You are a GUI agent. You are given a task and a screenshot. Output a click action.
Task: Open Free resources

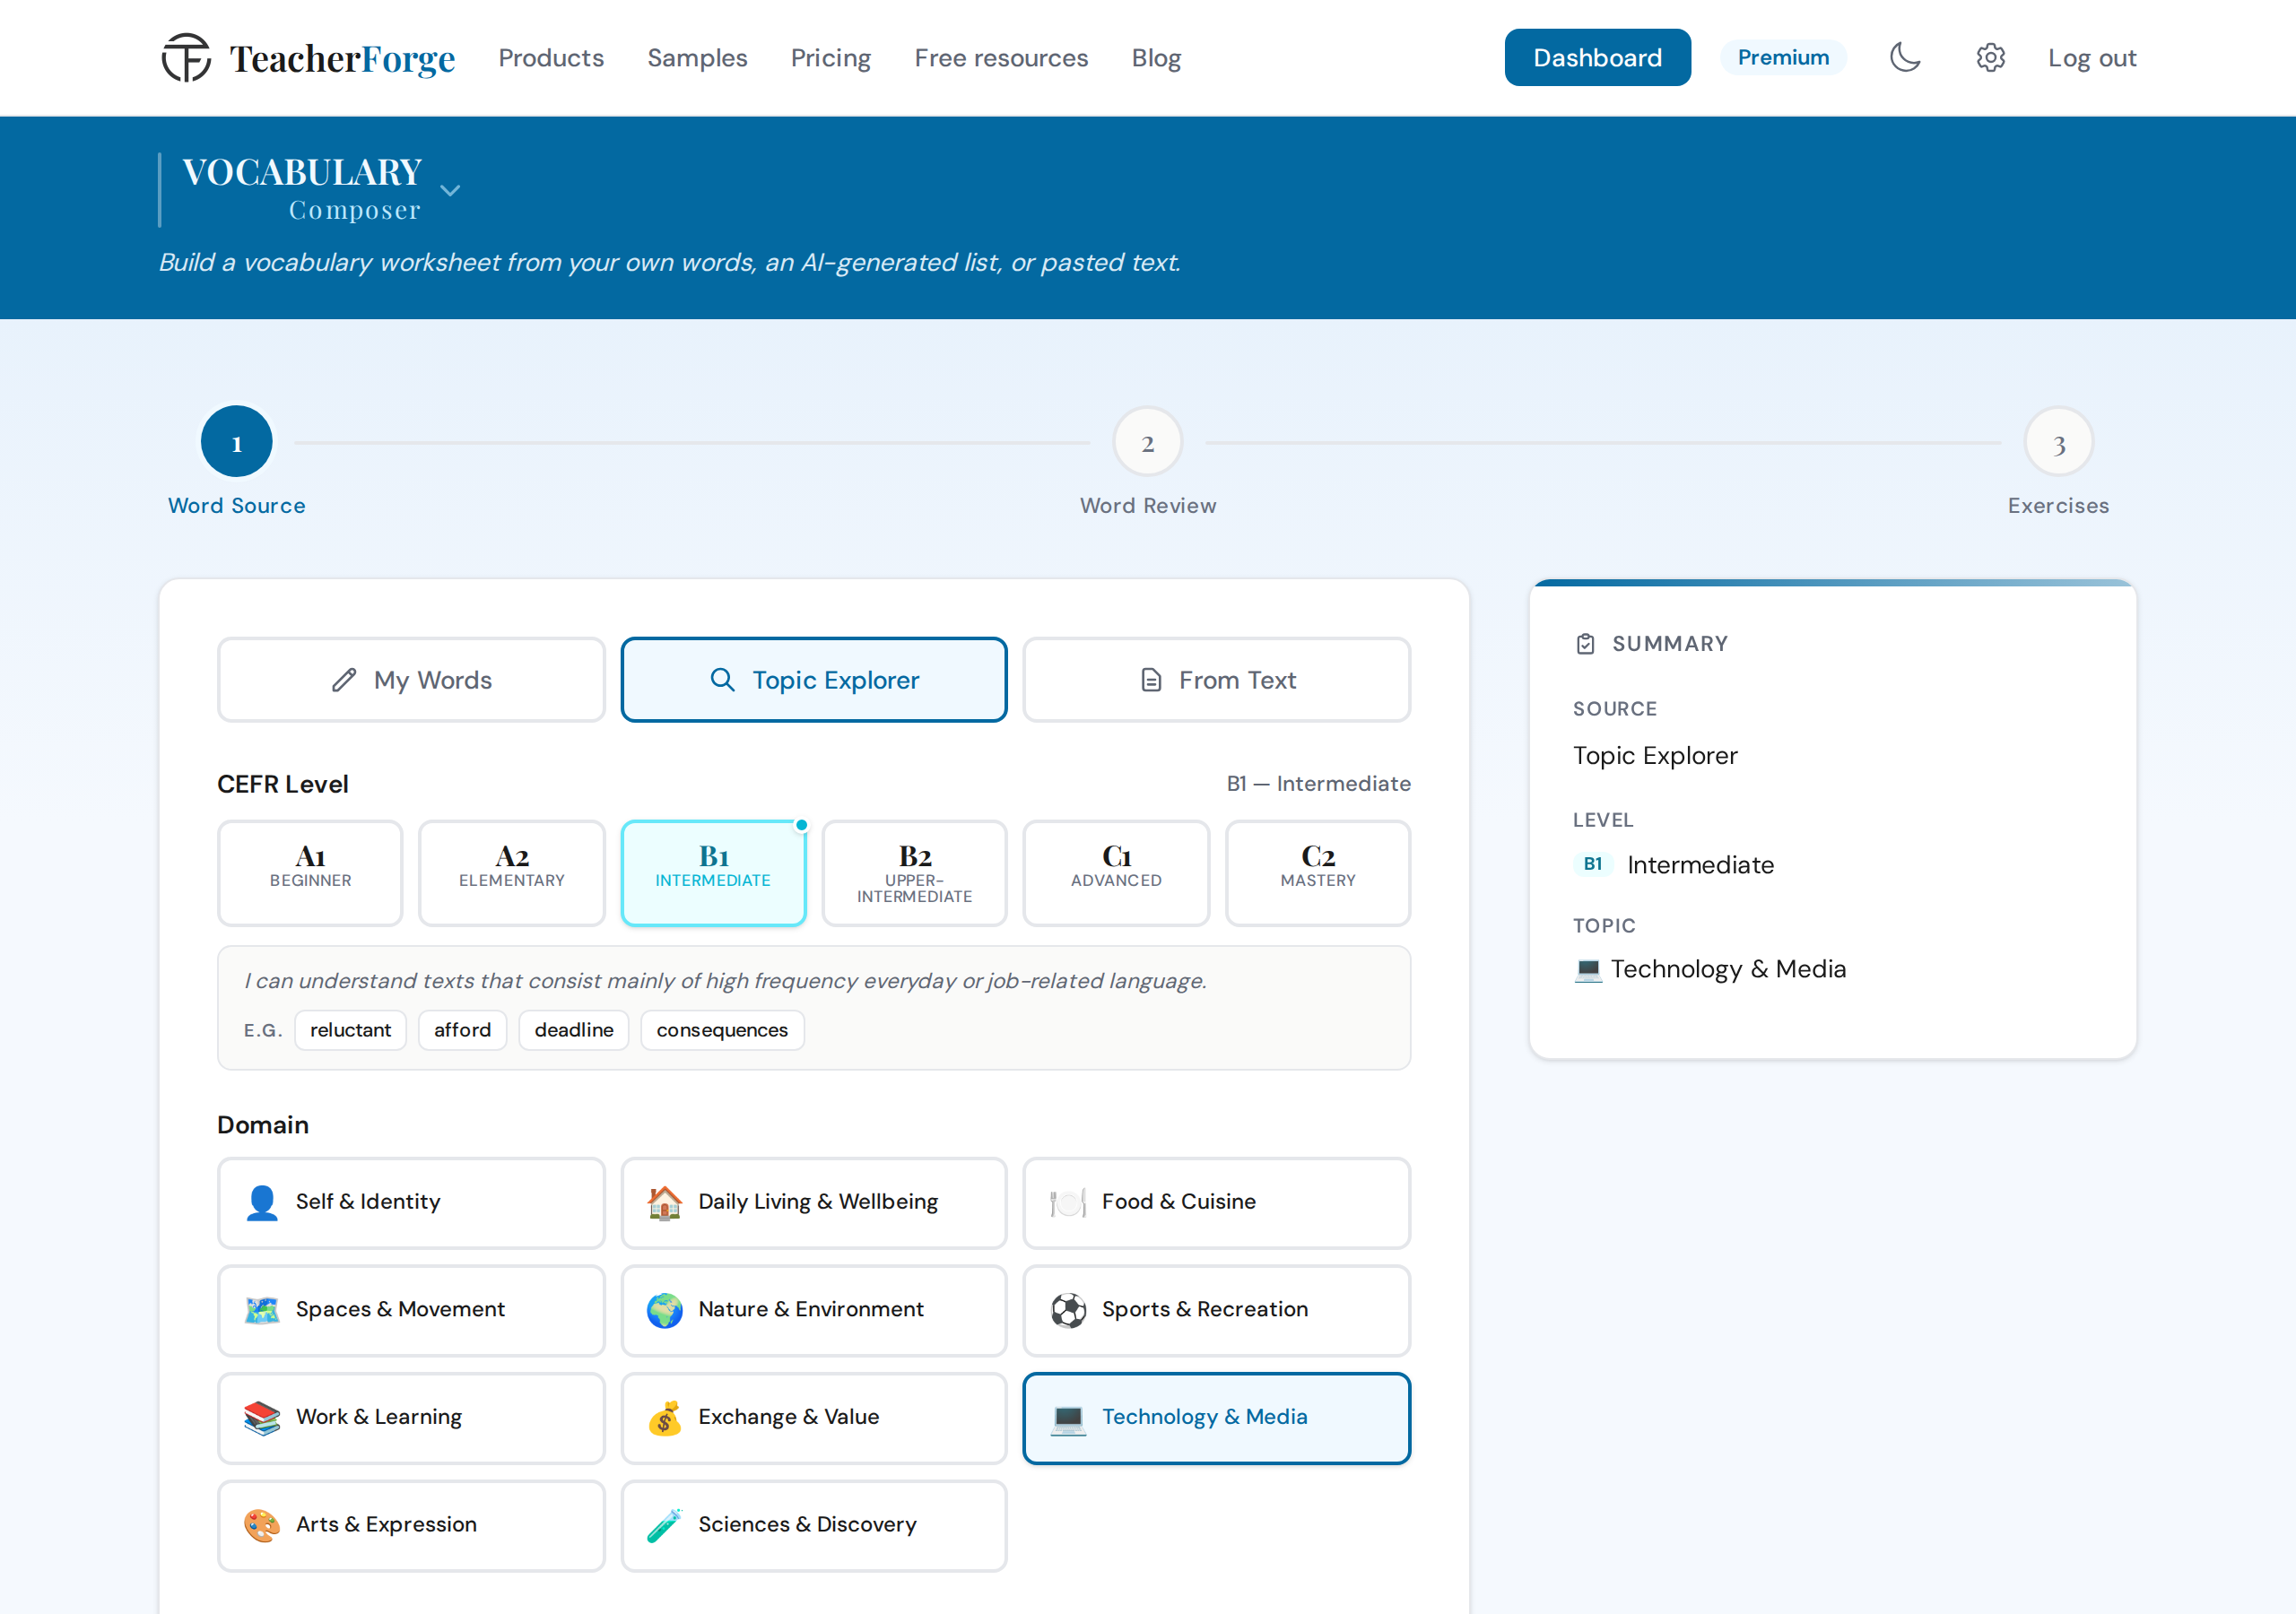coord(1001,58)
